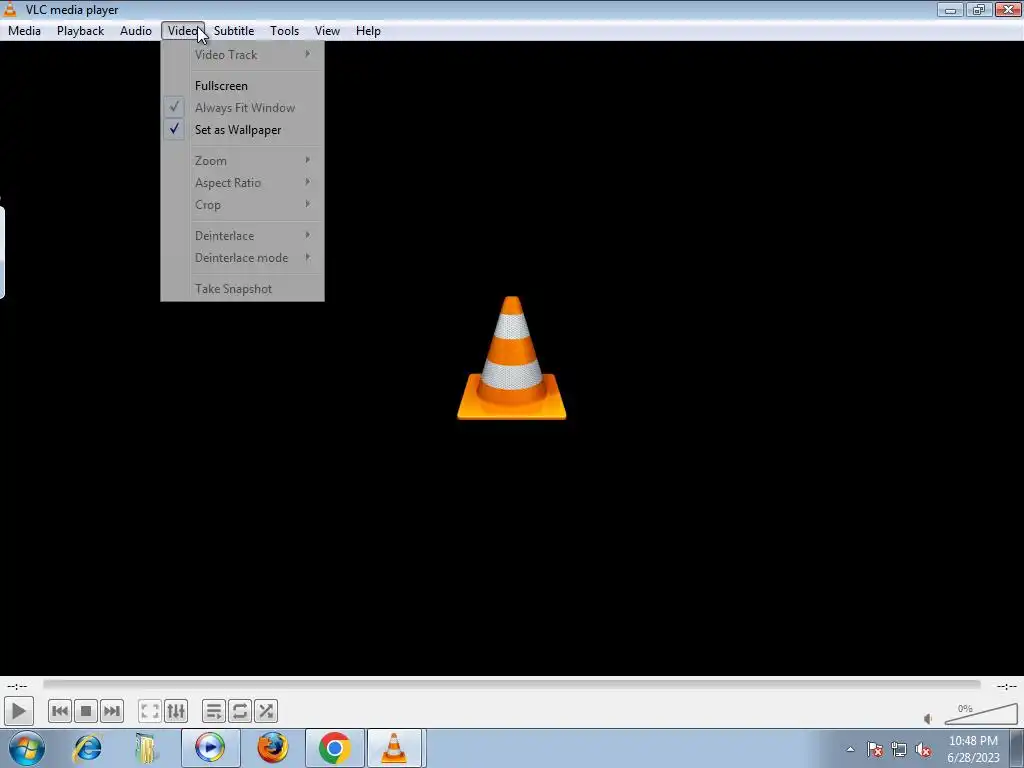
Task: Open the Audio menu
Action: (135, 31)
